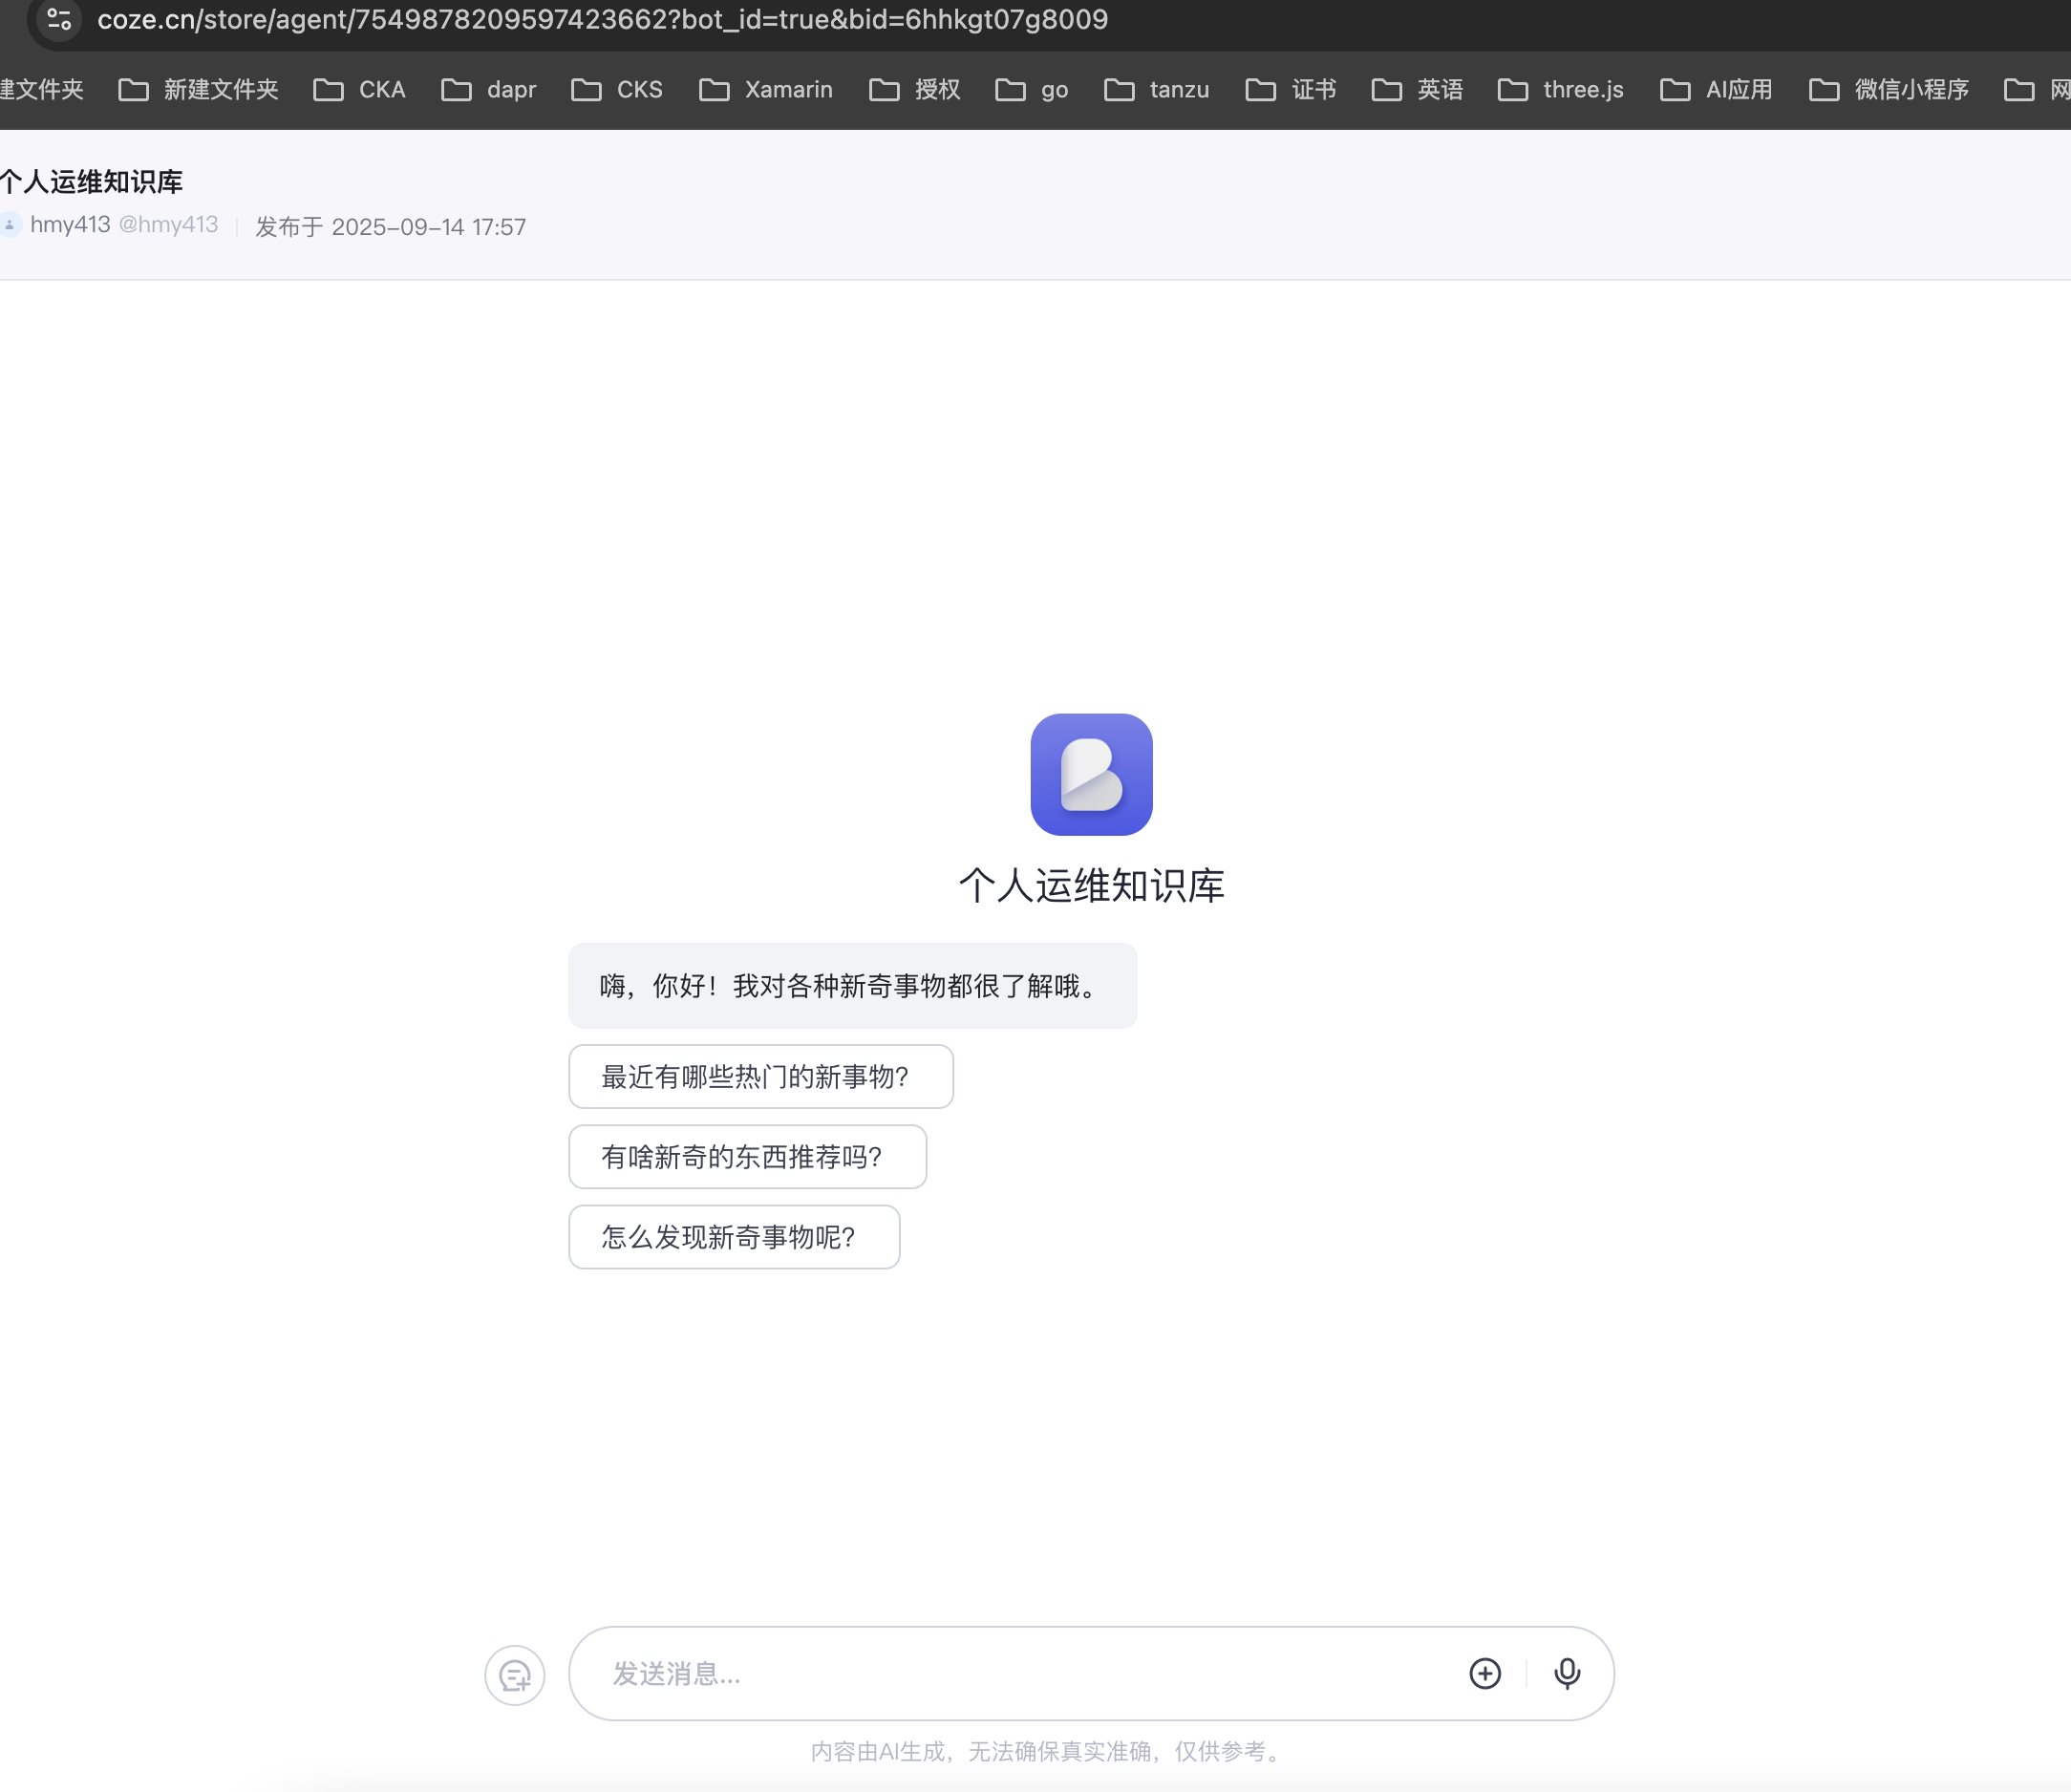This screenshot has width=2071, height=1792.
Task: Expand the AI应用 bookmark folder
Action: 1716,90
